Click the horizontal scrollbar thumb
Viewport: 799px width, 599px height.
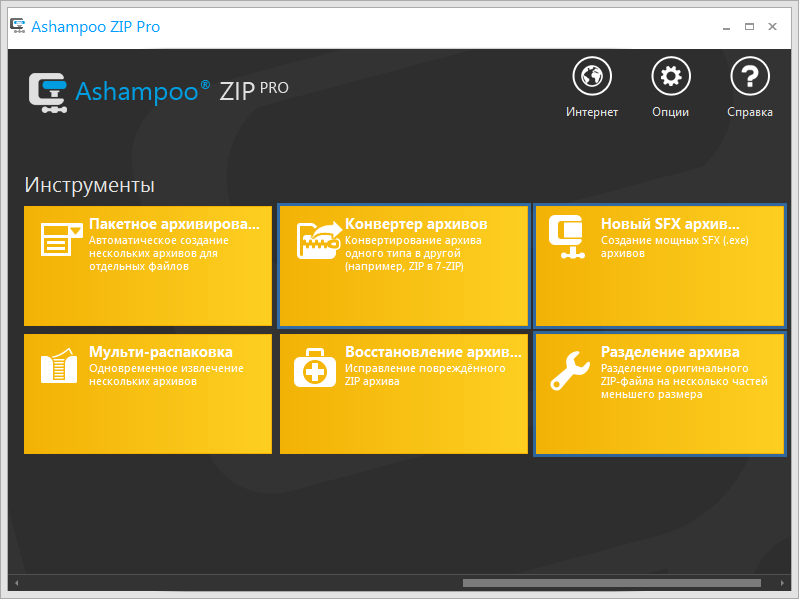(x=611, y=583)
